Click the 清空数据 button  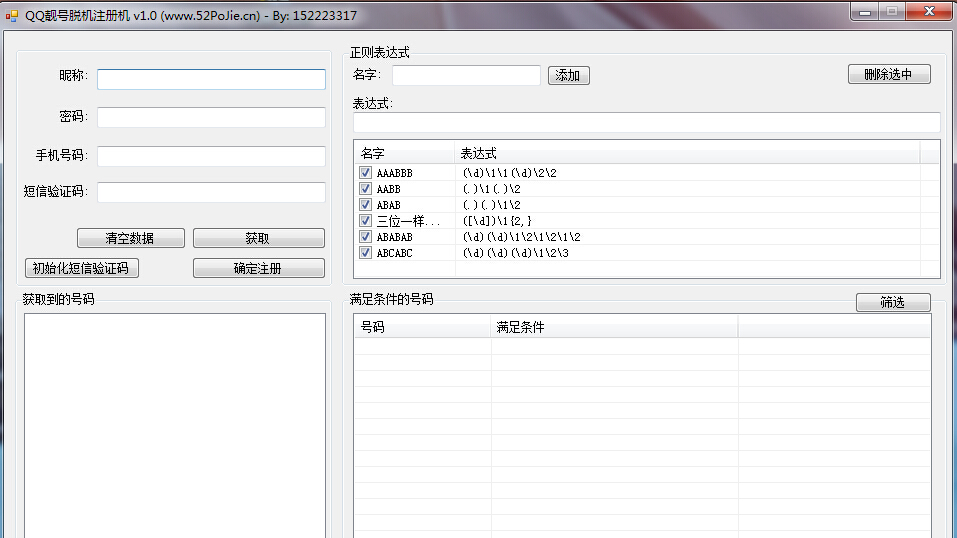click(x=131, y=238)
